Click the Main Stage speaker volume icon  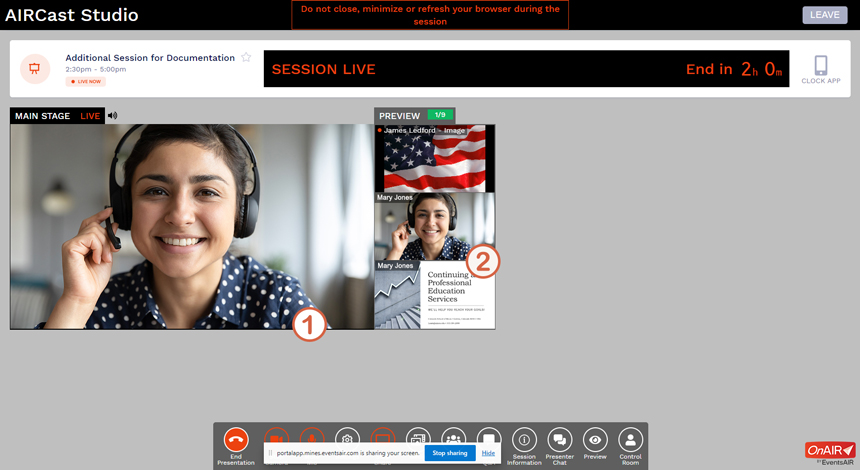click(x=112, y=116)
